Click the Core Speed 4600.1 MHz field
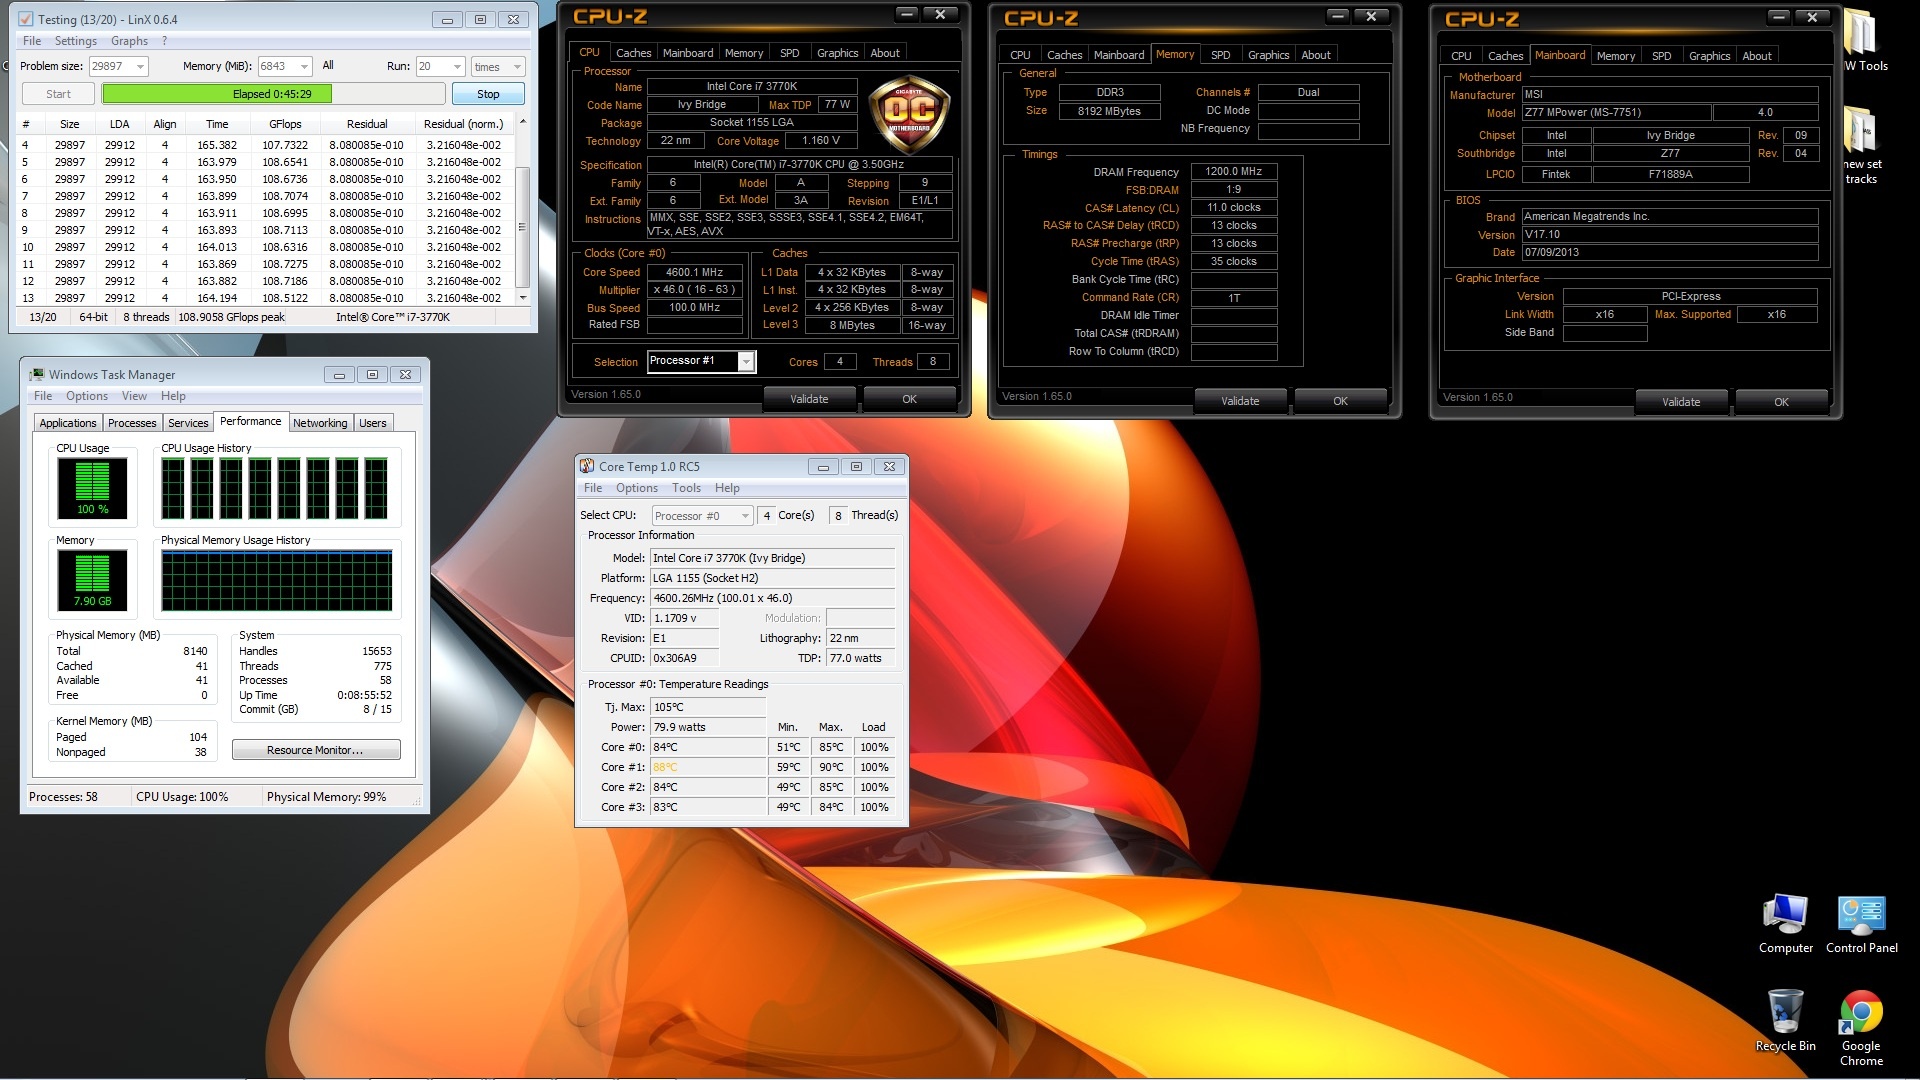The width and height of the screenshot is (1920, 1080). tap(695, 272)
